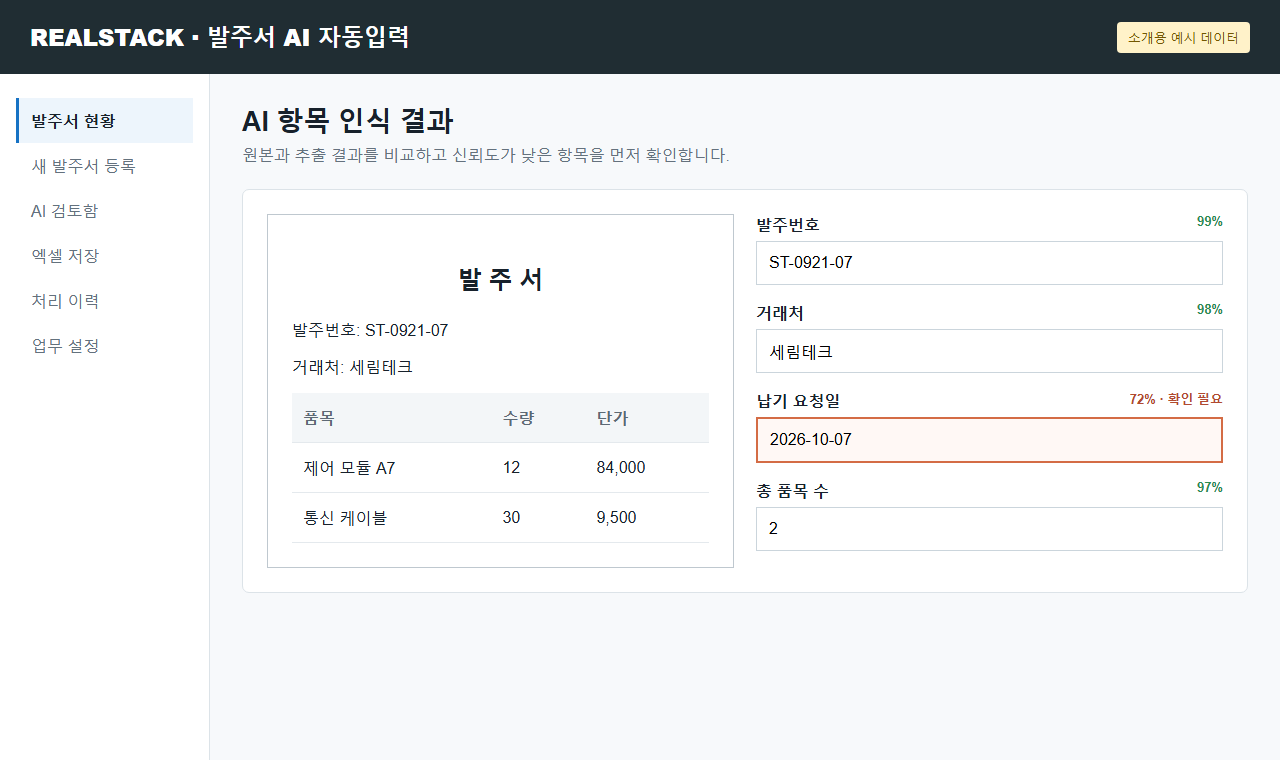Click the 총 품목 수 label
Image resolution: width=1280 pixels, height=760 pixels.
point(792,491)
